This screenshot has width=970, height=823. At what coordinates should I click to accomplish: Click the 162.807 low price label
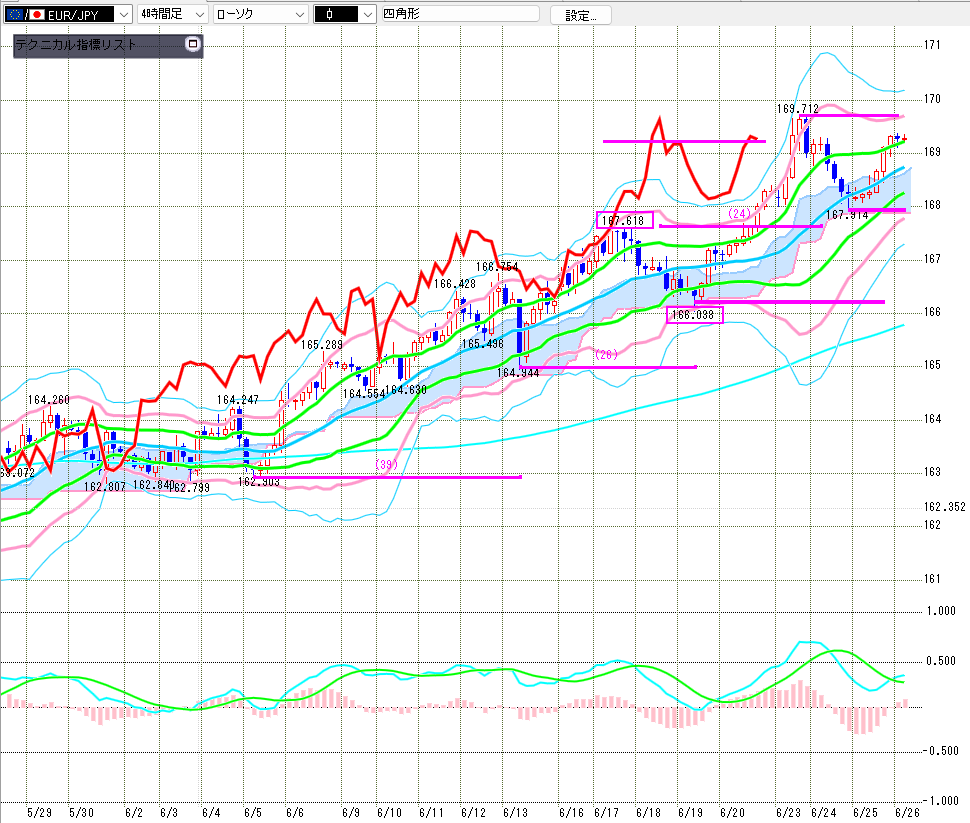coord(105,486)
